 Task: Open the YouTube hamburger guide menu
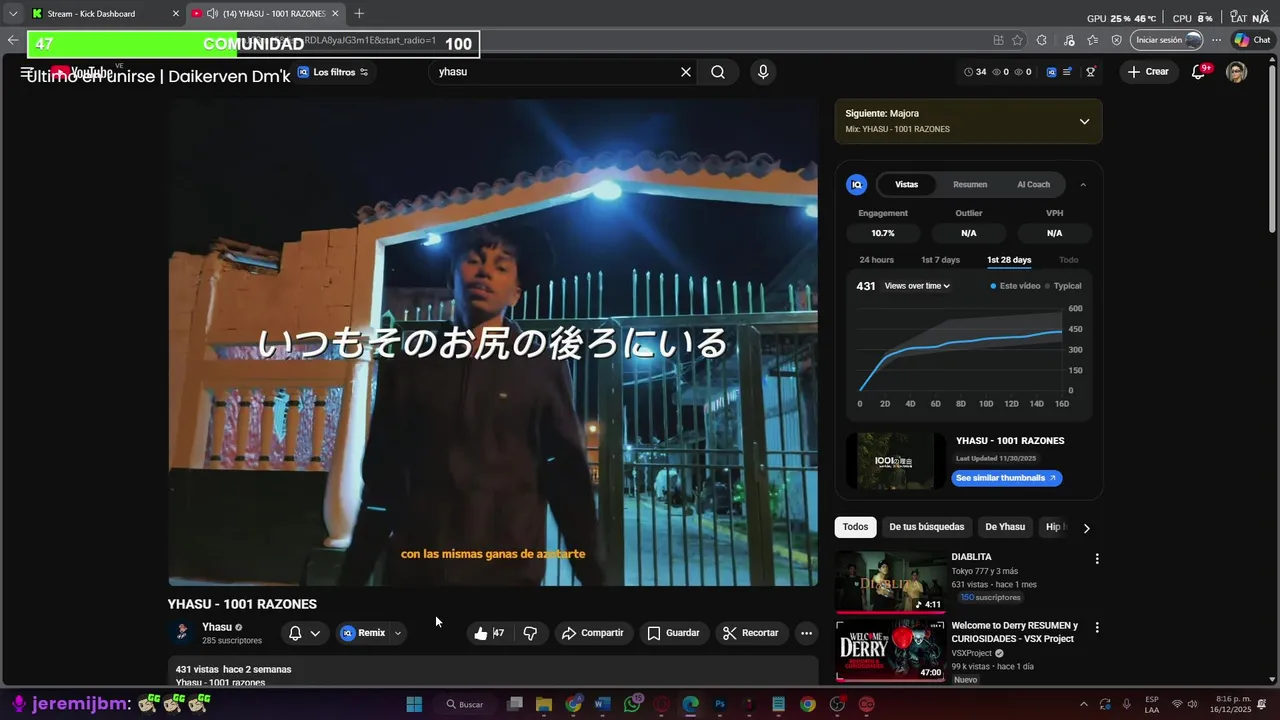click(x=27, y=72)
